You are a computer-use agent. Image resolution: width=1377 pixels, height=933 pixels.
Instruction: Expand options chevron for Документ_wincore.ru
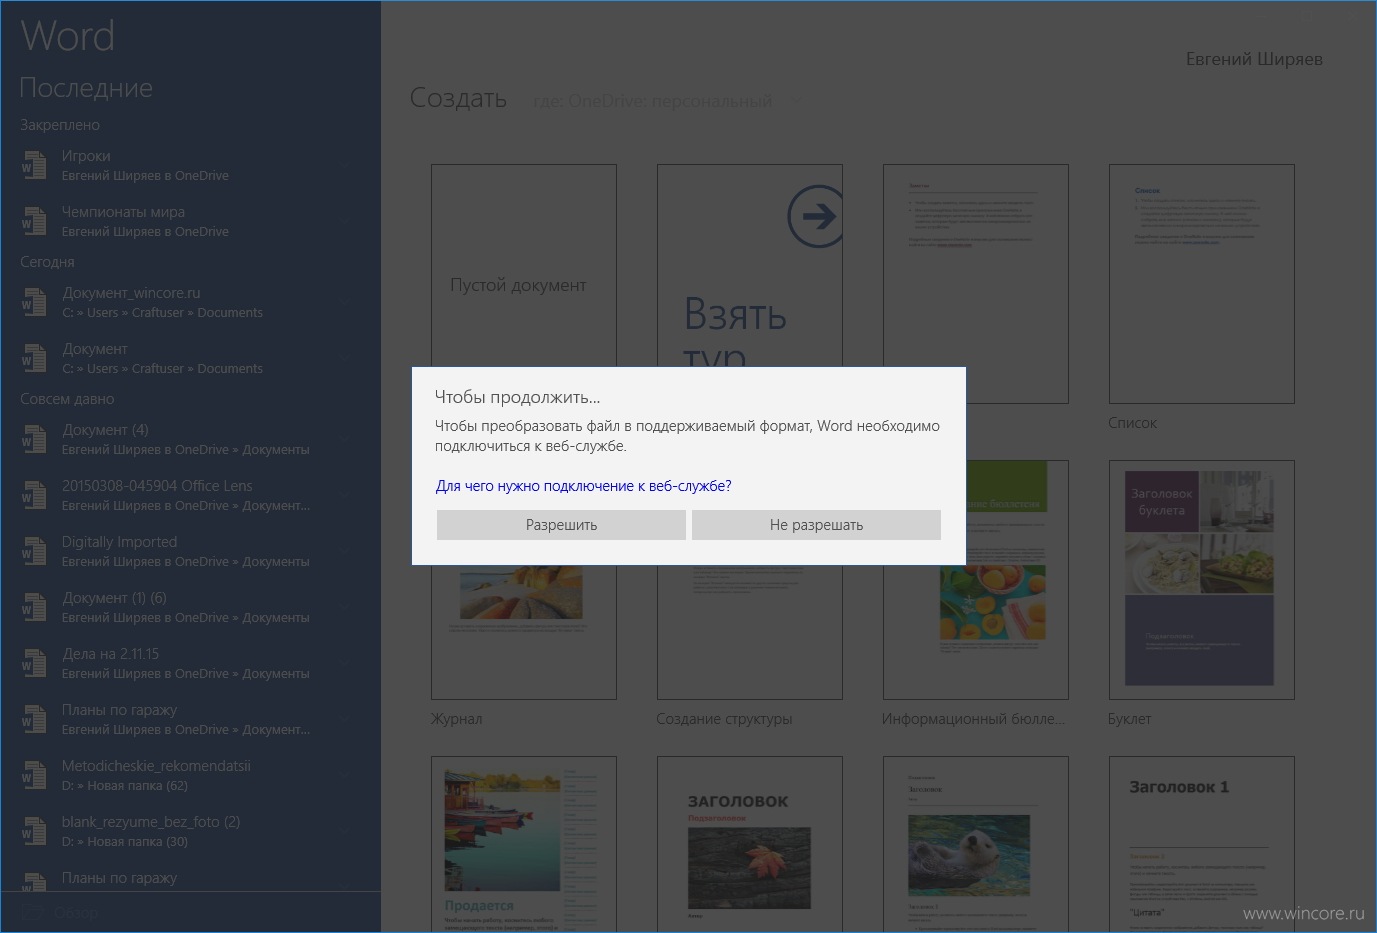point(343,302)
